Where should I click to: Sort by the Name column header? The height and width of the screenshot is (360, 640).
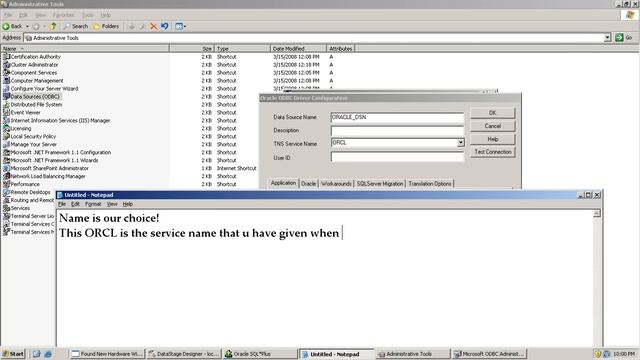85,49
